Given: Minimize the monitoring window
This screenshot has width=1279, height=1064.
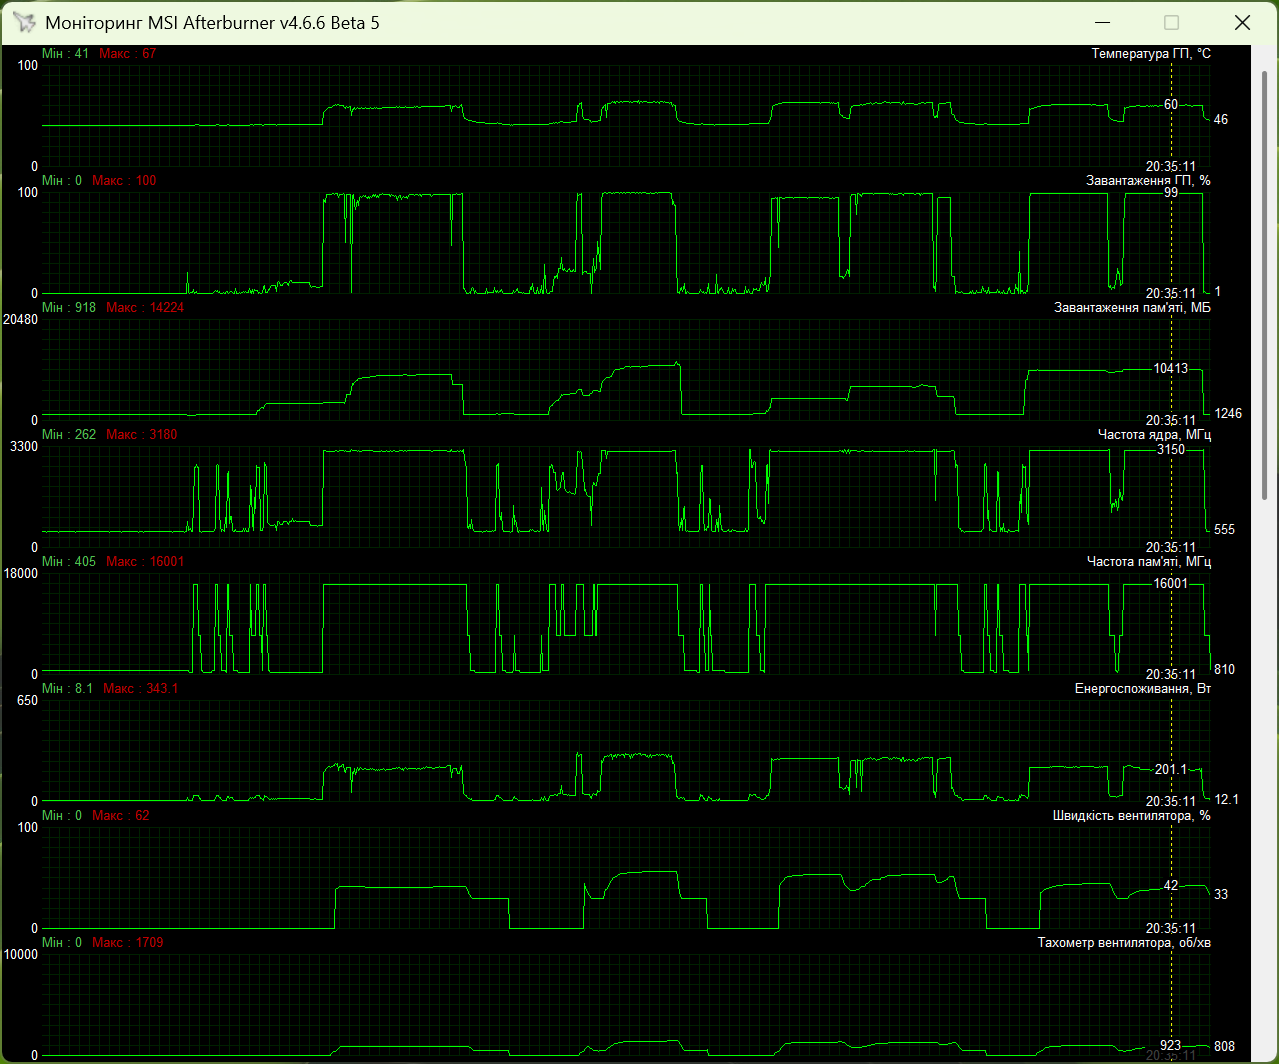Looking at the screenshot, I should point(1103,22).
